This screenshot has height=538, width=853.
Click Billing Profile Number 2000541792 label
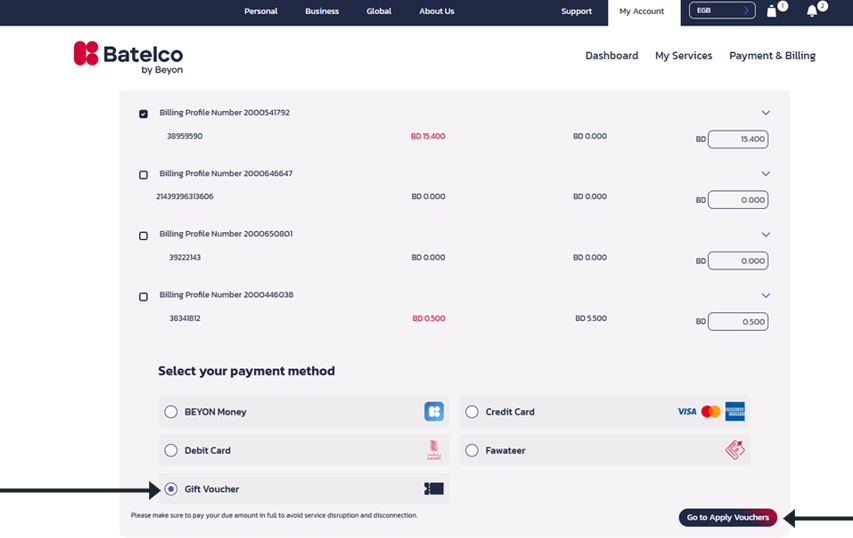[224, 113]
